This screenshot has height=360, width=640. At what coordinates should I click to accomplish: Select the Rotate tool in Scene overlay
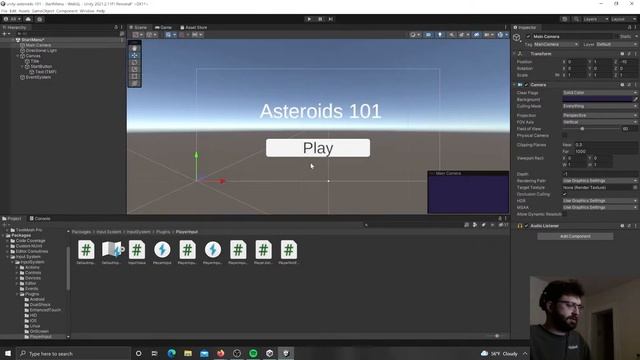coord(134,62)
